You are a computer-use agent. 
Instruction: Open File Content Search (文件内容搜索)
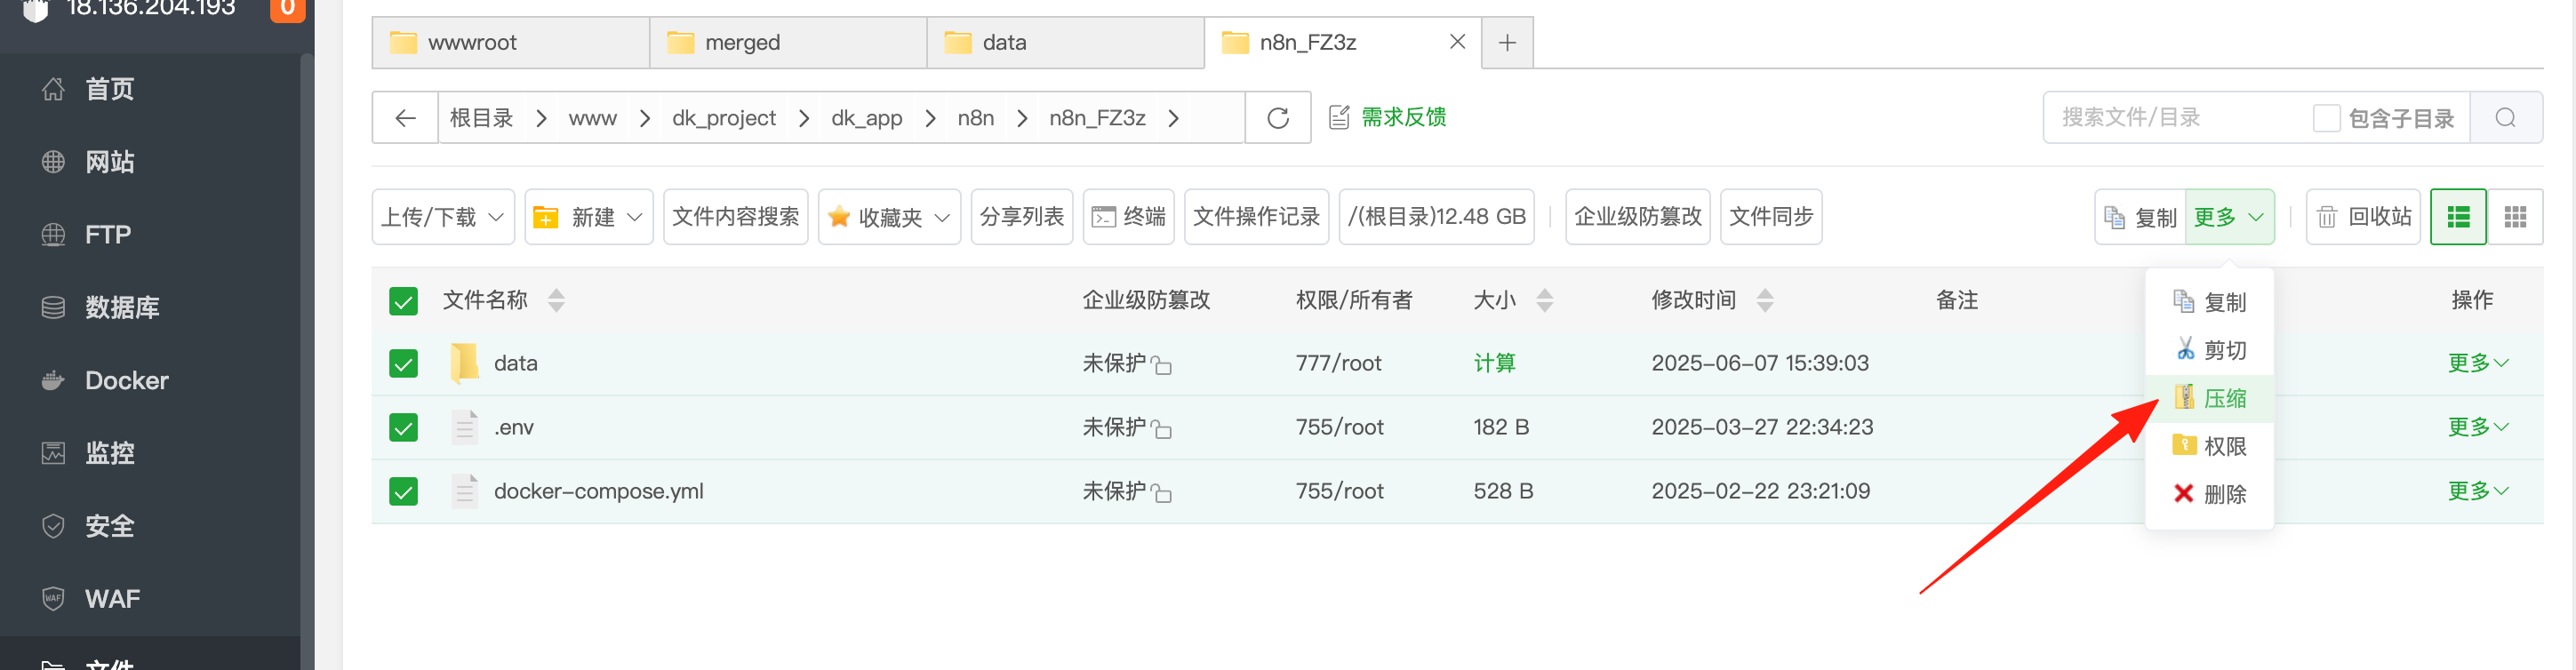(x=735, y=217)
